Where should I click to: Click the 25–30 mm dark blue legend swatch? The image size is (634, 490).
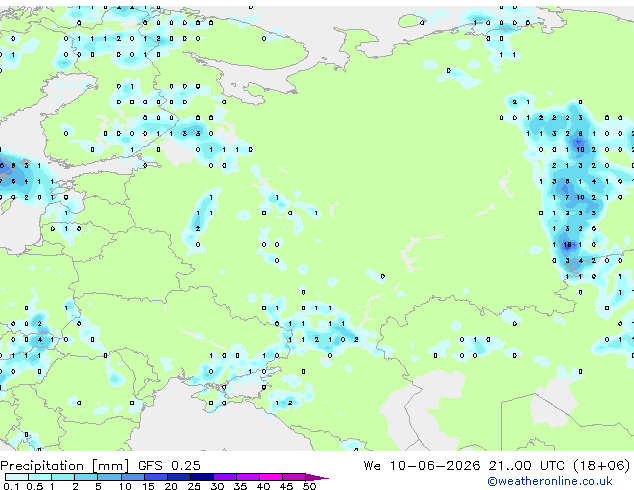click(202, 477)
